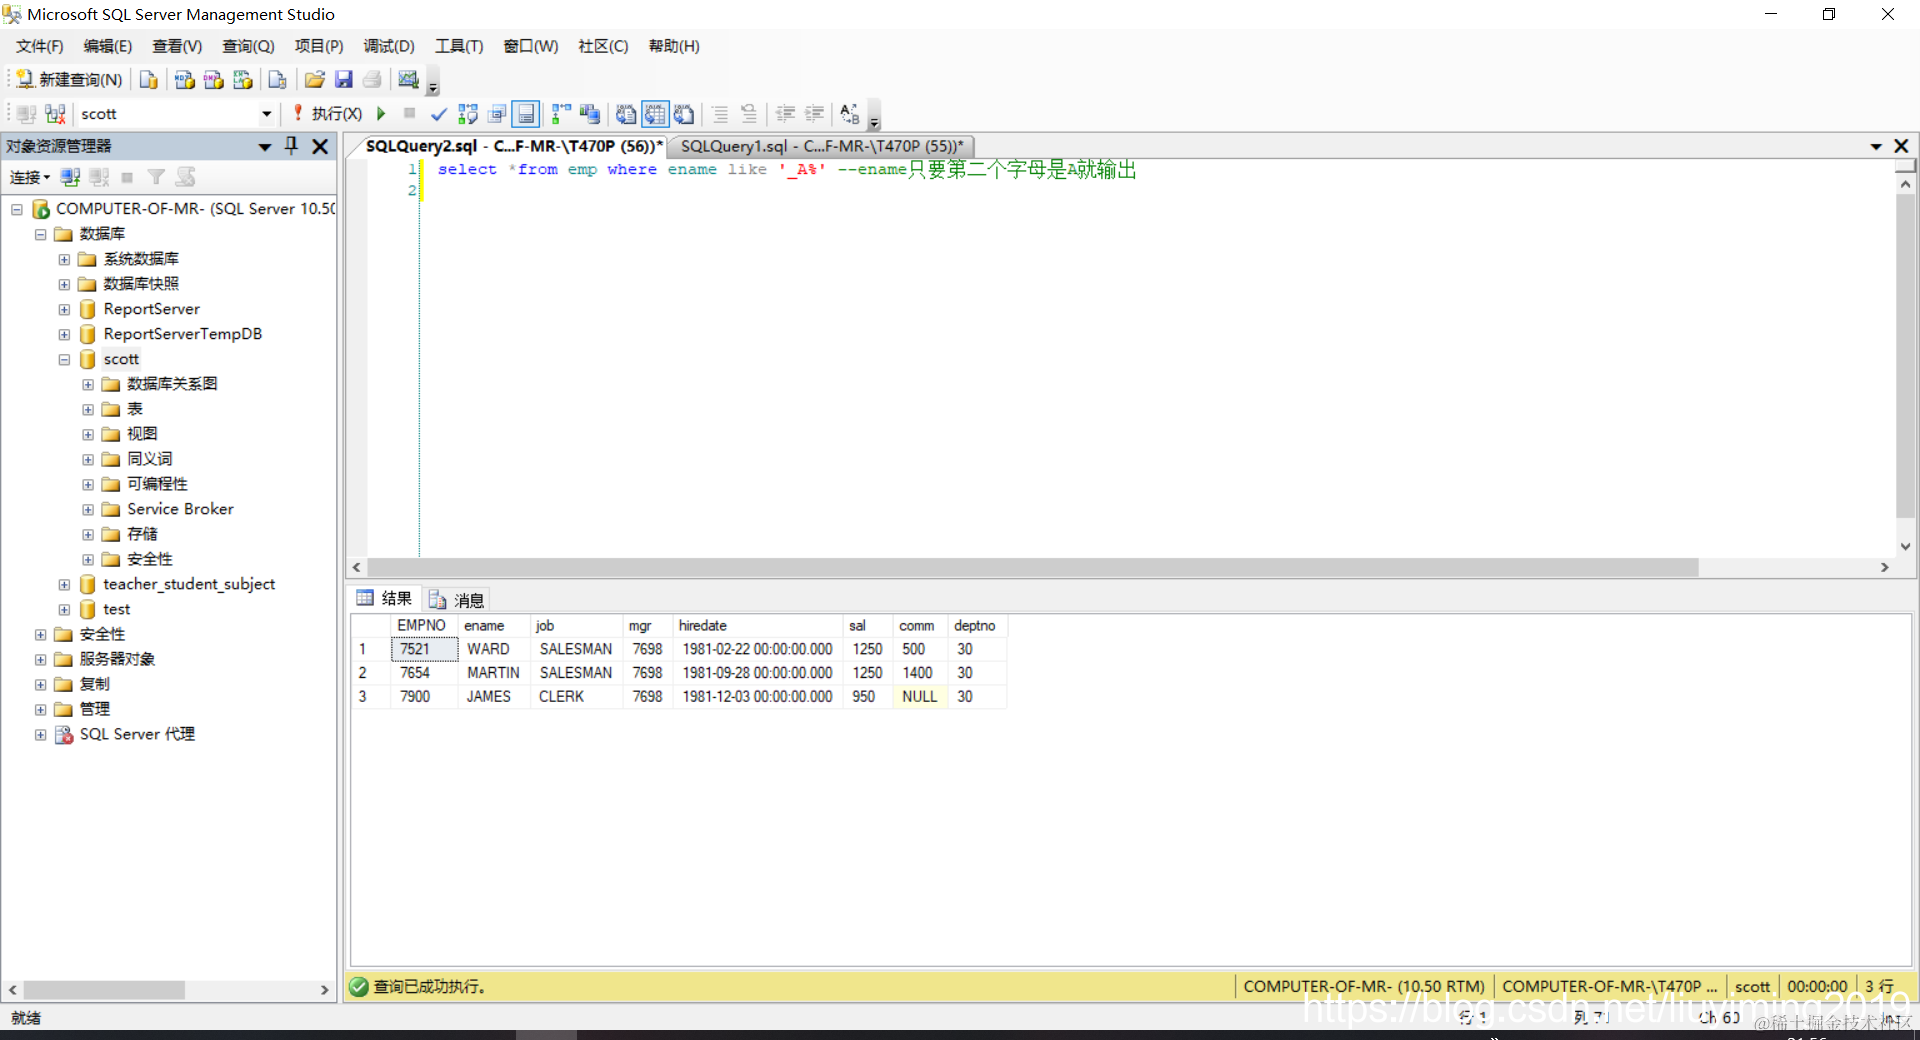Click Uncomment Selected Lines icon

749,114
